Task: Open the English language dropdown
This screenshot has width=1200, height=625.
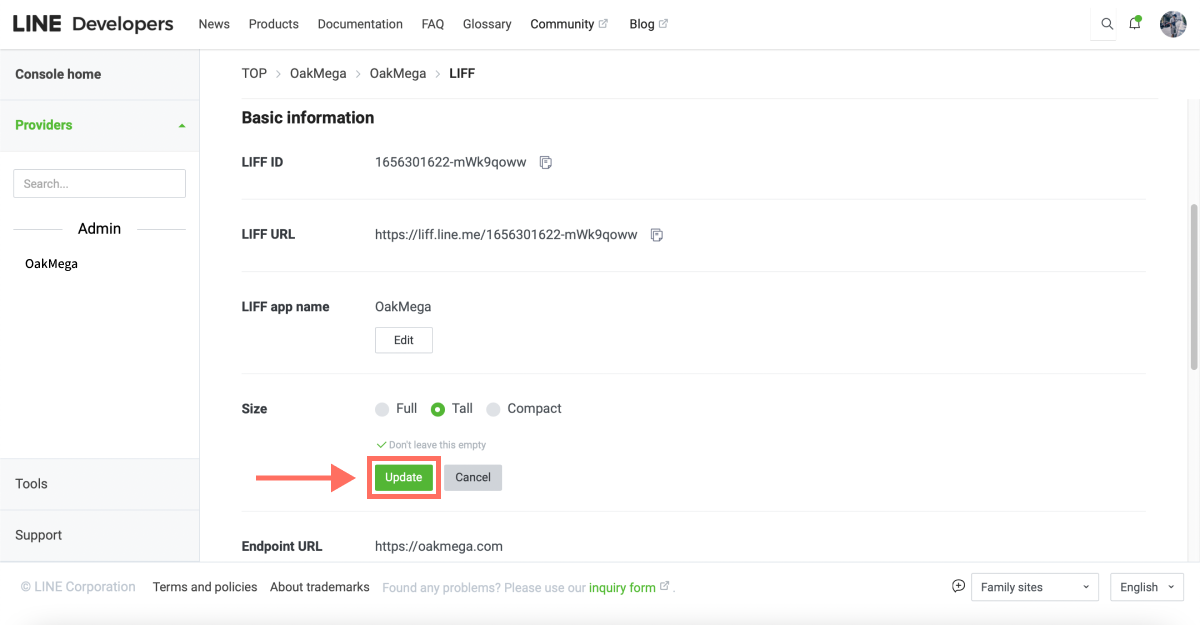Action: 1147,587
